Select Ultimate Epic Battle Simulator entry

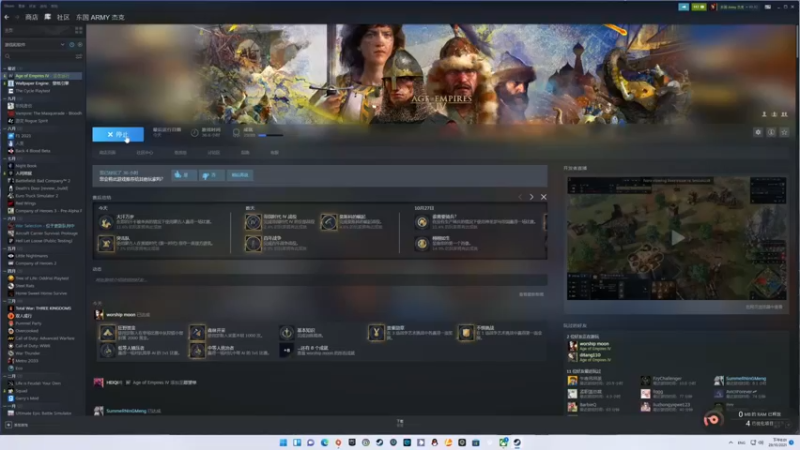[43, 413]
